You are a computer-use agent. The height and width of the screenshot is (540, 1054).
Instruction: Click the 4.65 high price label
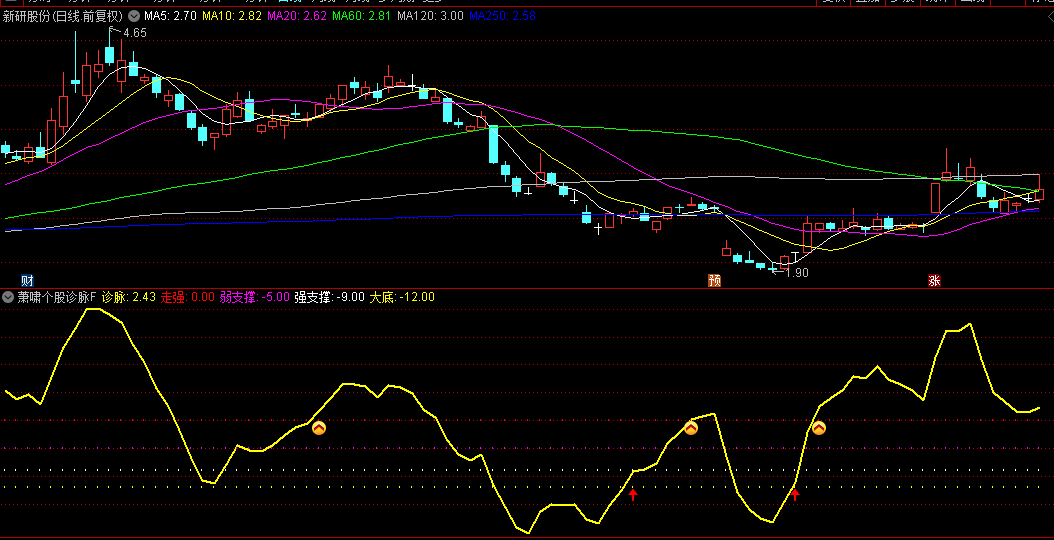point(134,33)
